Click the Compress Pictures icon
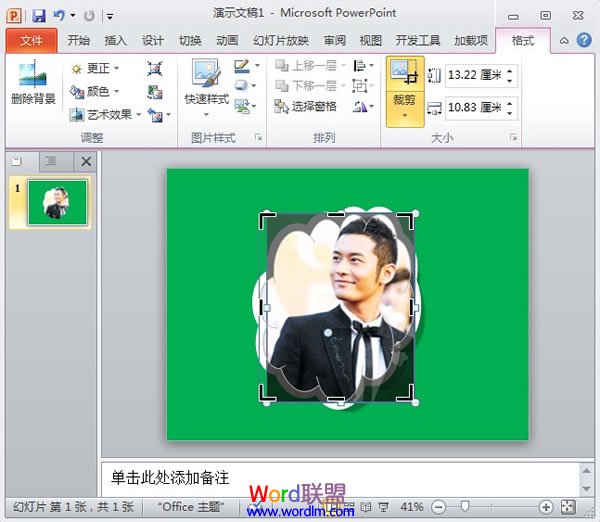Viewport: 600px width, 522px height. [x=155, y=69]
